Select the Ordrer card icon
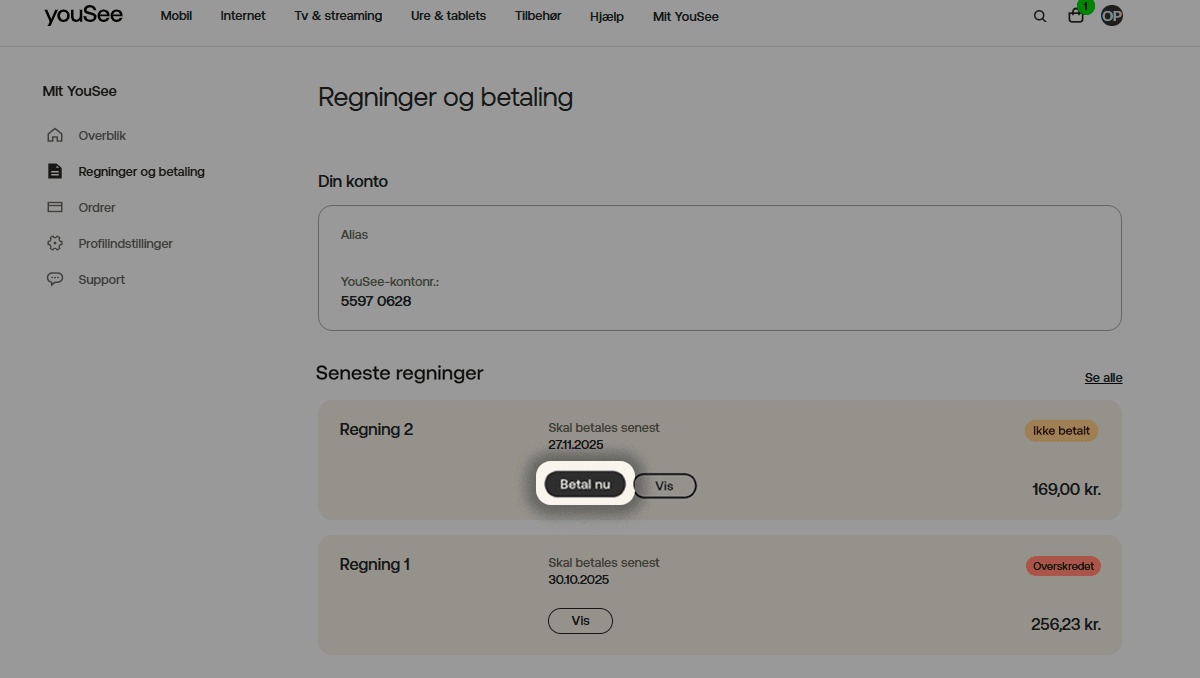The image size is (1200, 678). coord(55,207)
